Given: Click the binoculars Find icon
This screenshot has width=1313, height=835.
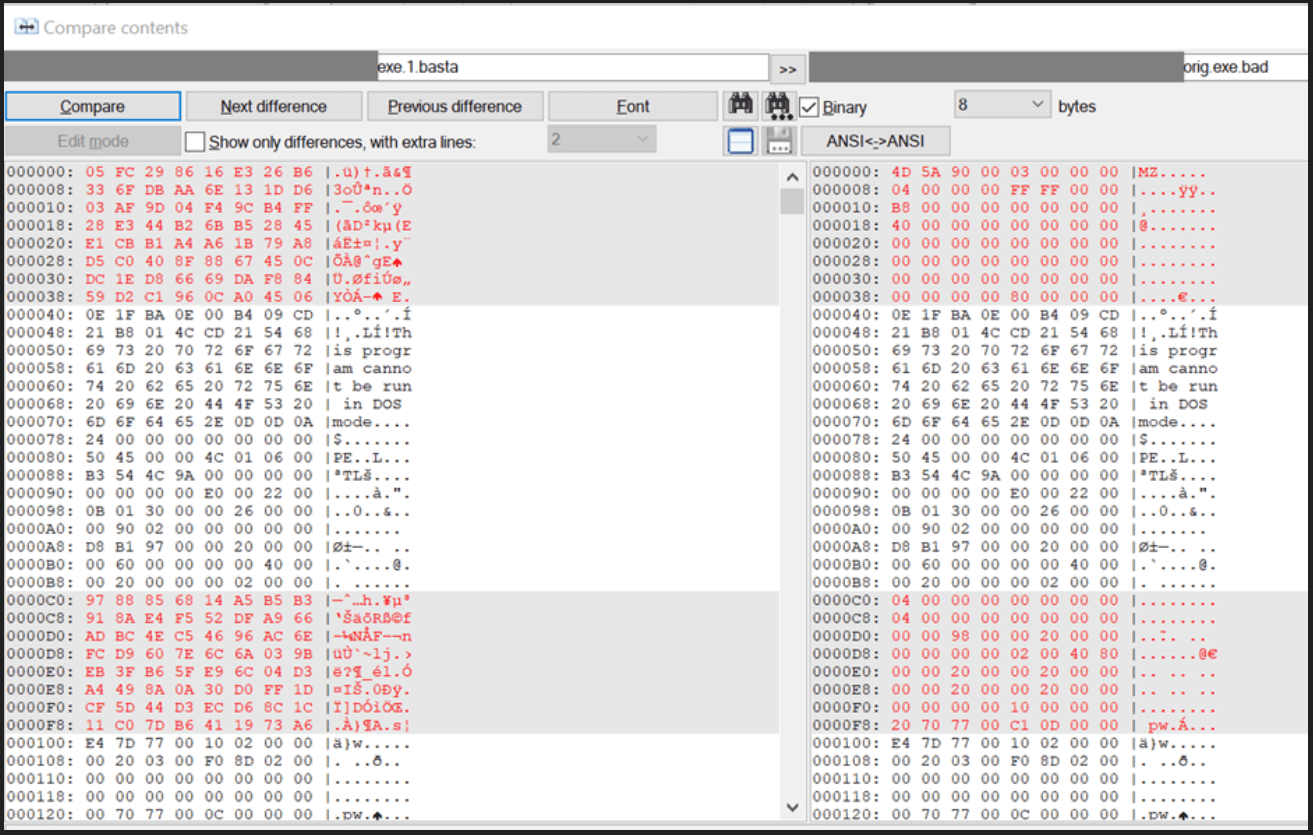Looking at the screenshot, I should coord(740,105).
